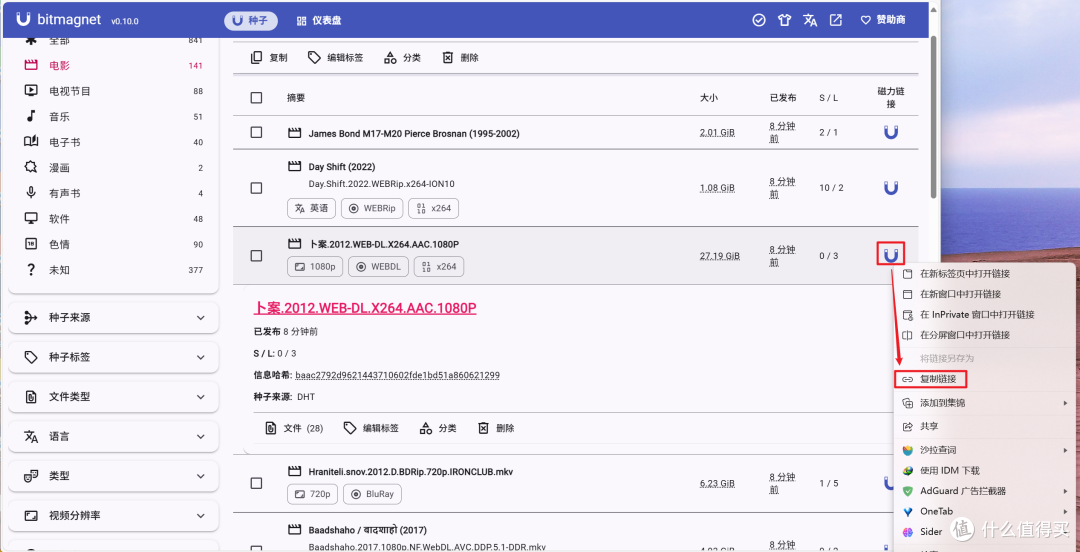
Task: Select the 漫画 comics category
Action: [x=114, y=167]
